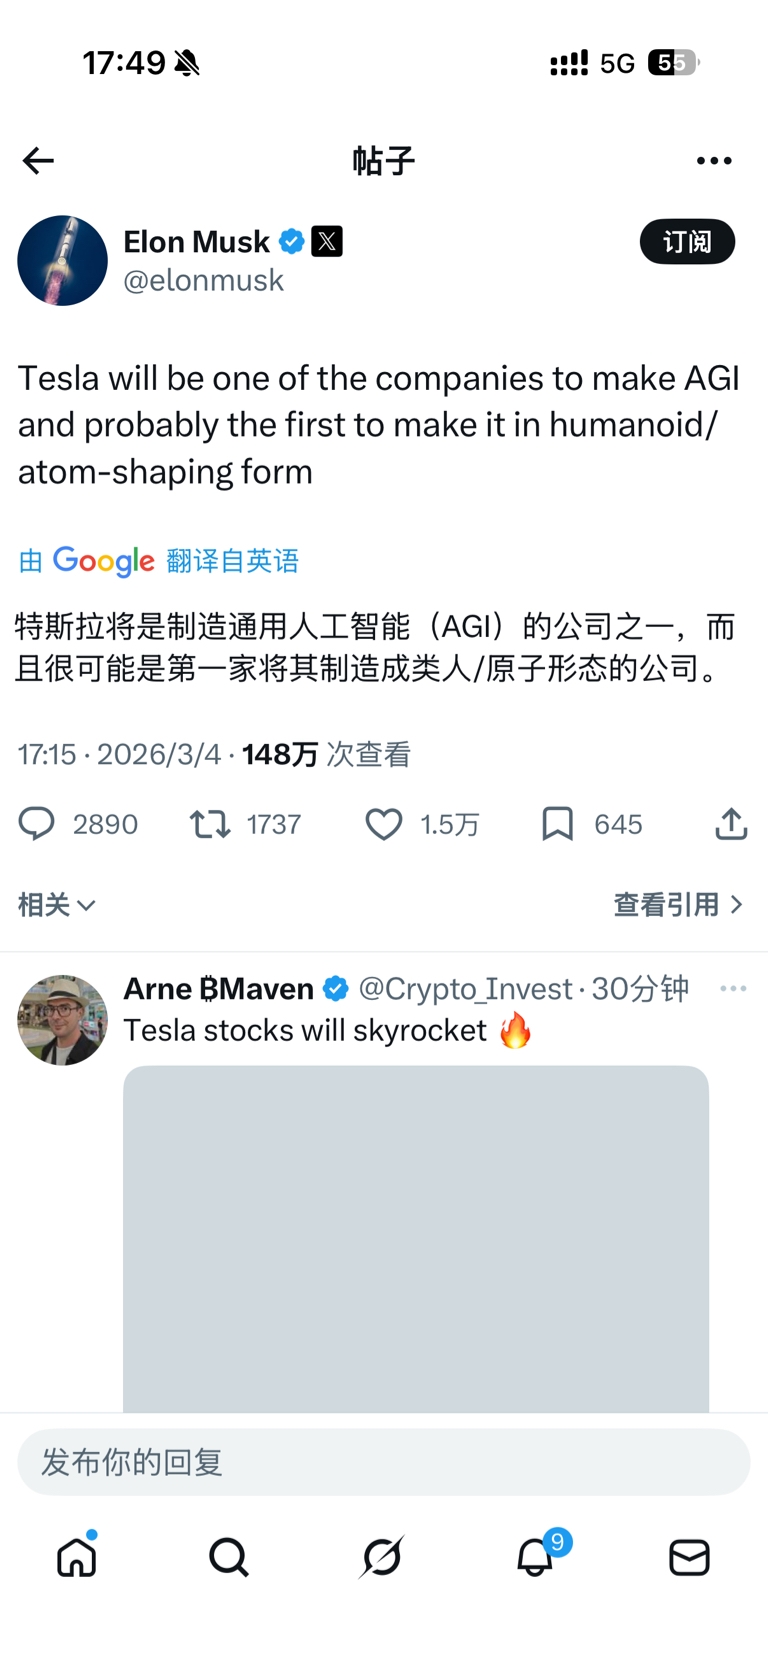This screenshot has height=1670, width=768.
Task: Open the Search tab
Action: pyautogui.click(x=229, y=1557)
